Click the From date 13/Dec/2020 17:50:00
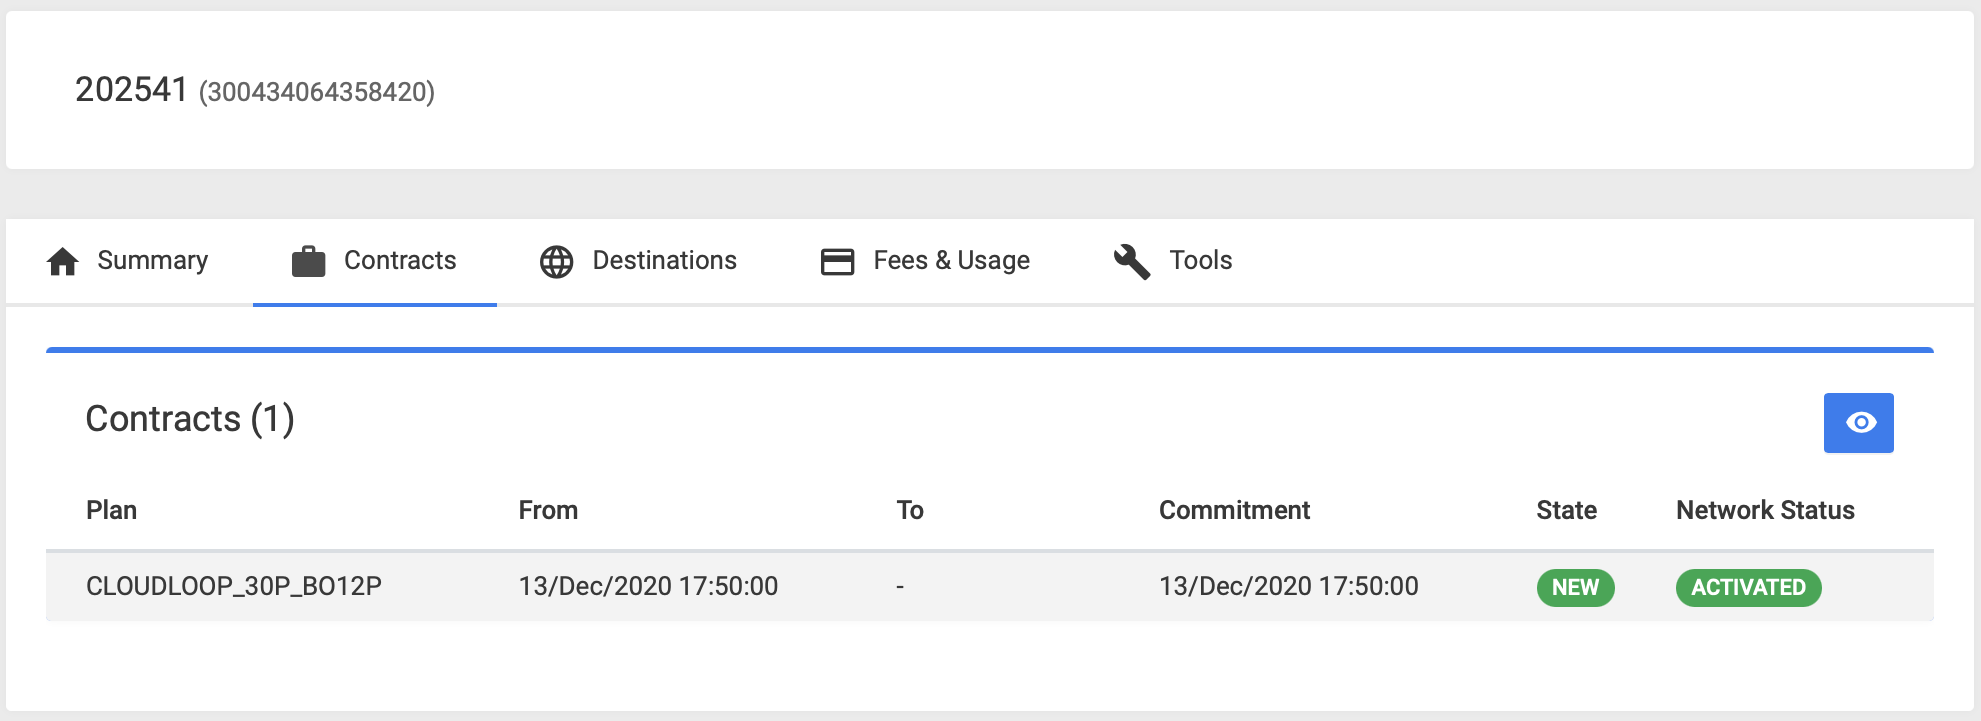This screenshot has height=721, width=1981. coord(648,586)
